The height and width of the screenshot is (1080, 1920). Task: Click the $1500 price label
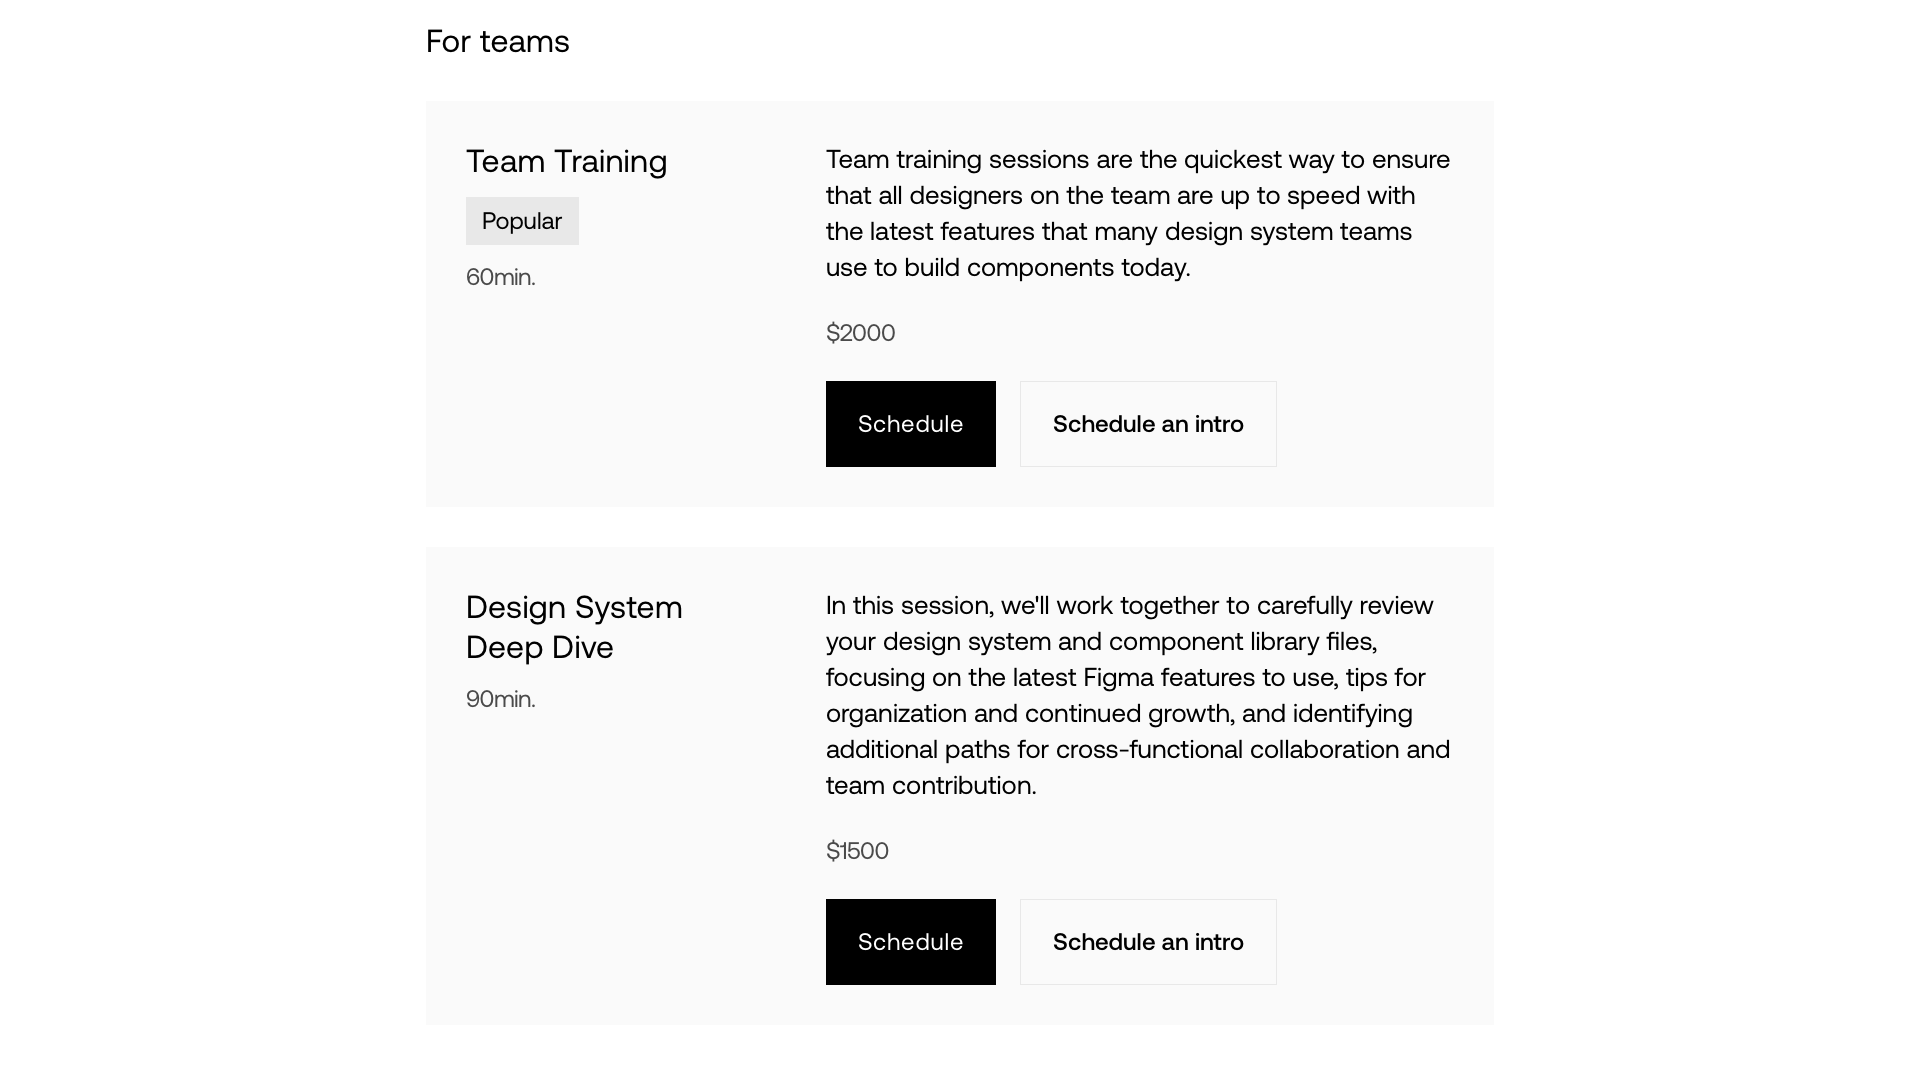[x=857, y=850]
